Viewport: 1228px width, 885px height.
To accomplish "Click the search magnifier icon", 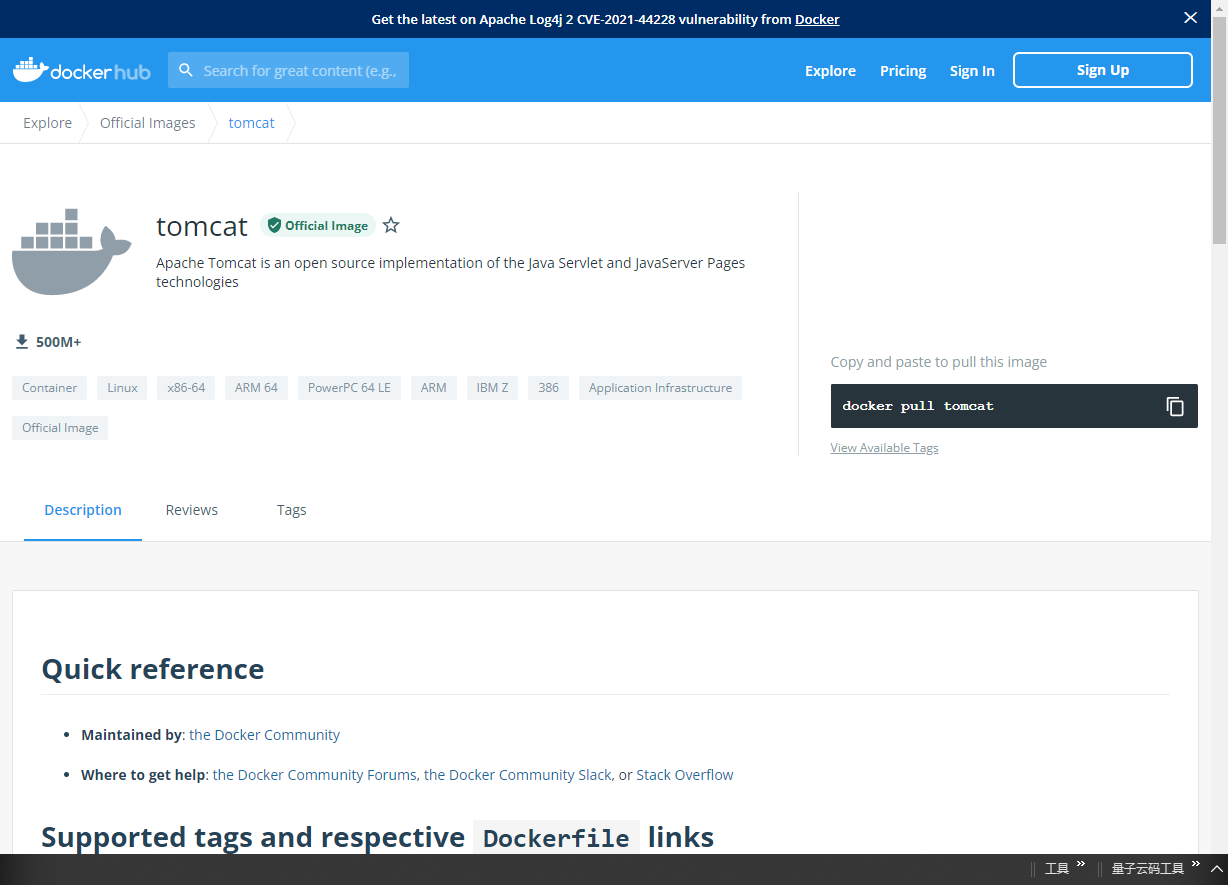I will pyautogui.click(x=186, y=70).
